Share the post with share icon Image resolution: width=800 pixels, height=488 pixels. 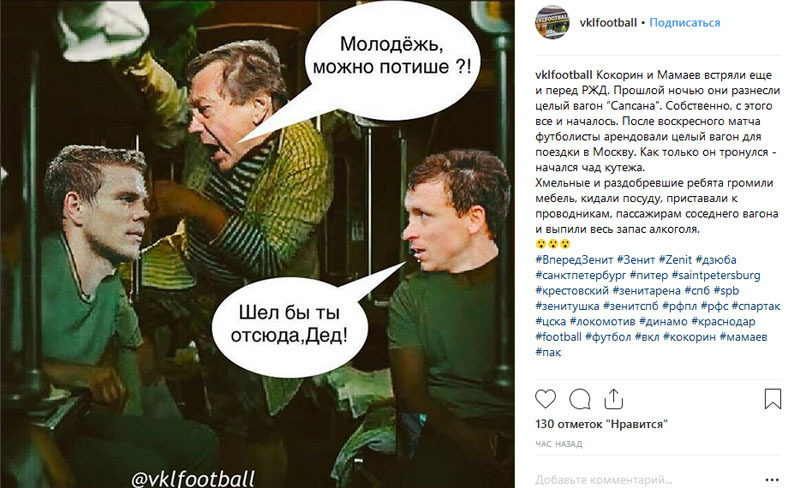[x=613, y=399]
